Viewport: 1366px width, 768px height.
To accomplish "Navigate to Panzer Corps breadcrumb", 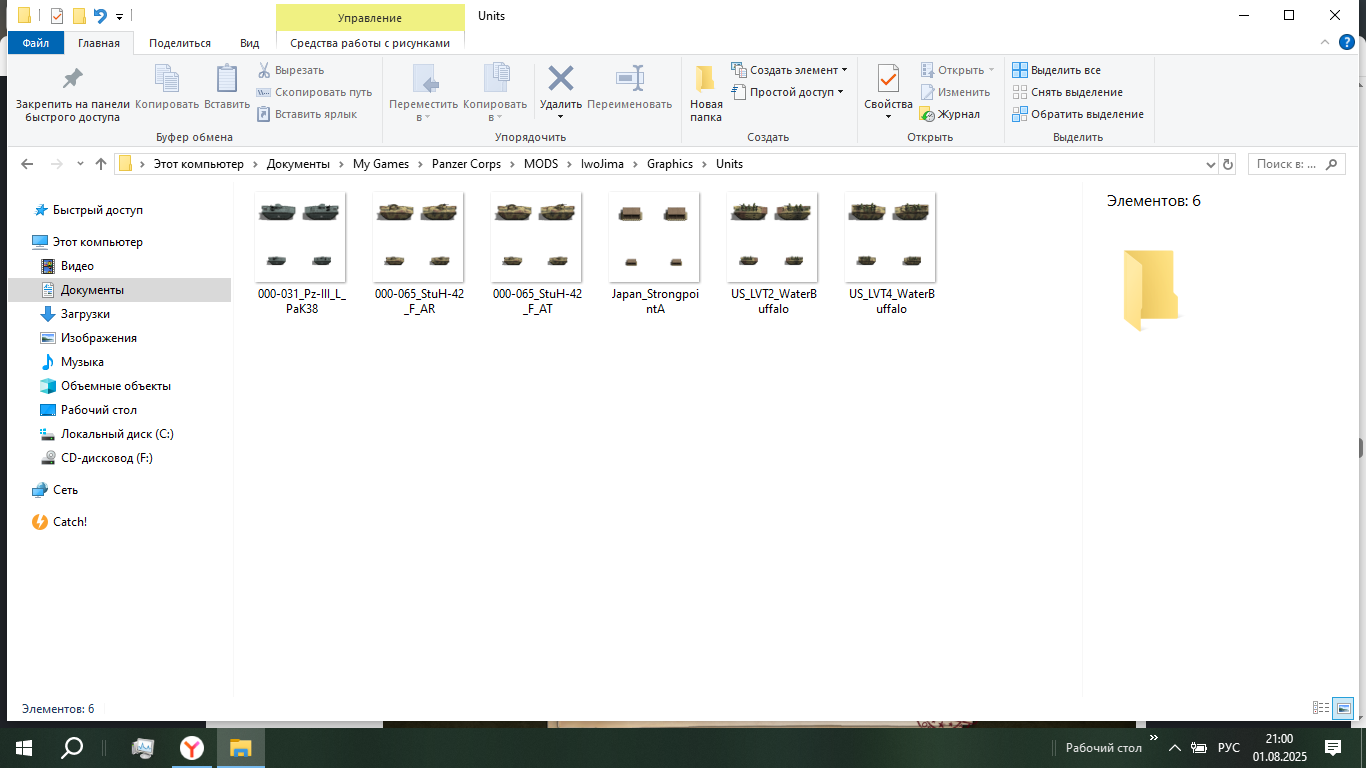I will [x=467, y=164].
